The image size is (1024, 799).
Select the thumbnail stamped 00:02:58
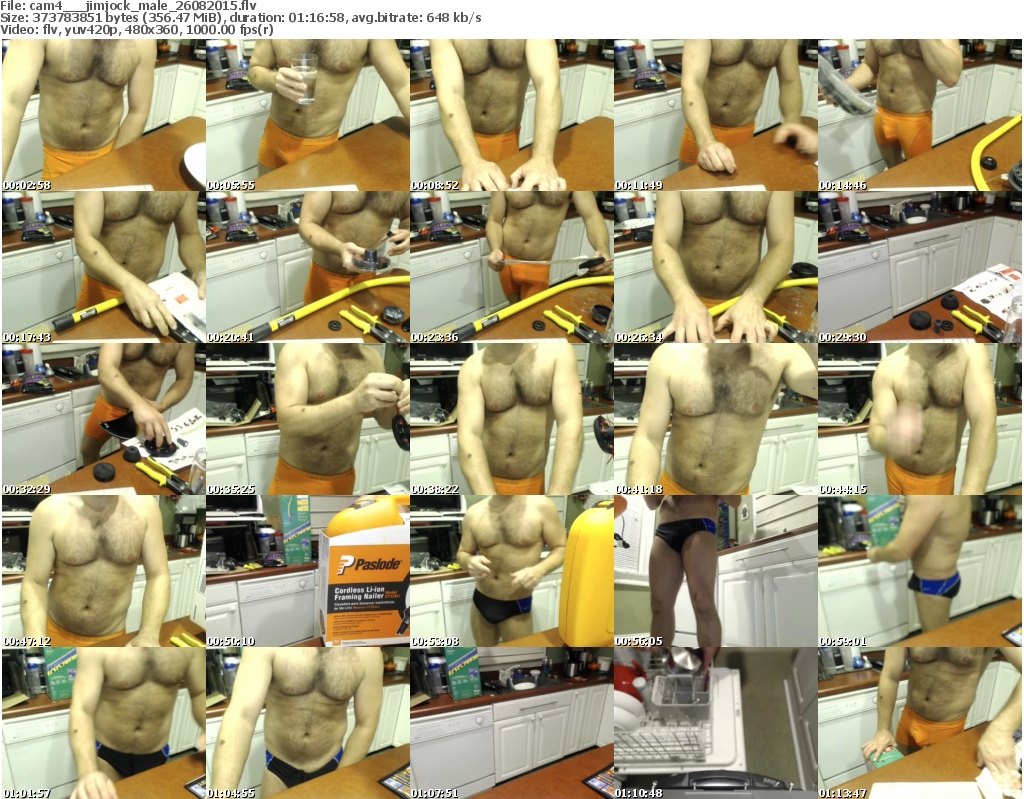(x=104, y=115)
